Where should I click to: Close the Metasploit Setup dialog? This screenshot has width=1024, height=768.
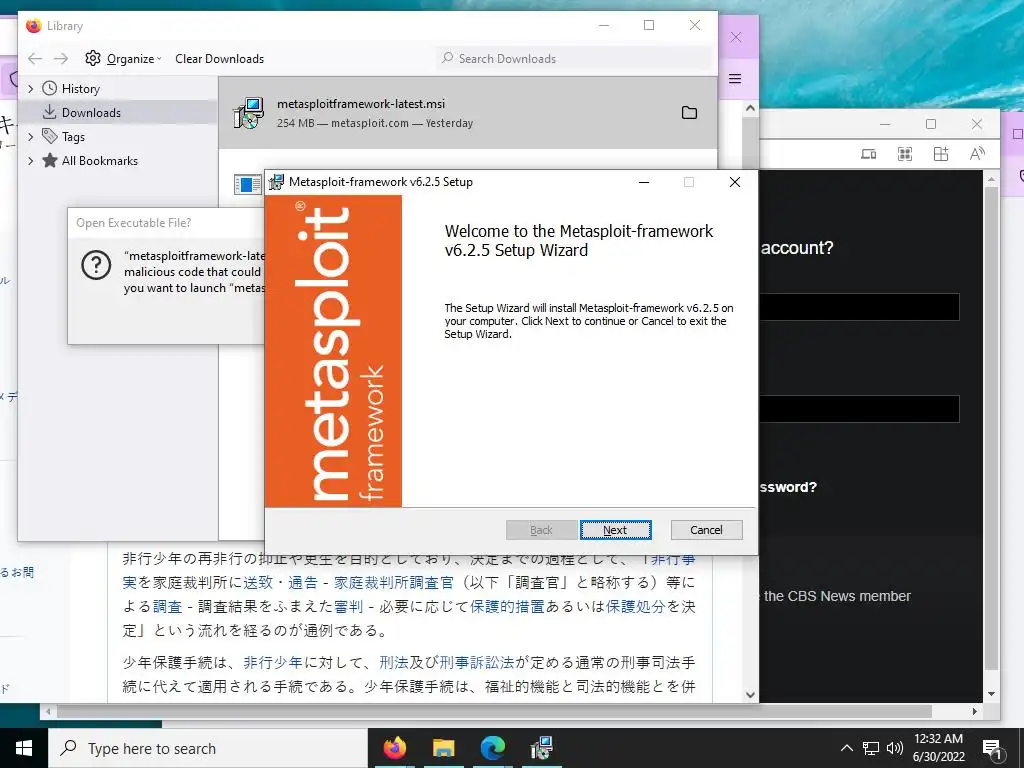pos(735,182)
